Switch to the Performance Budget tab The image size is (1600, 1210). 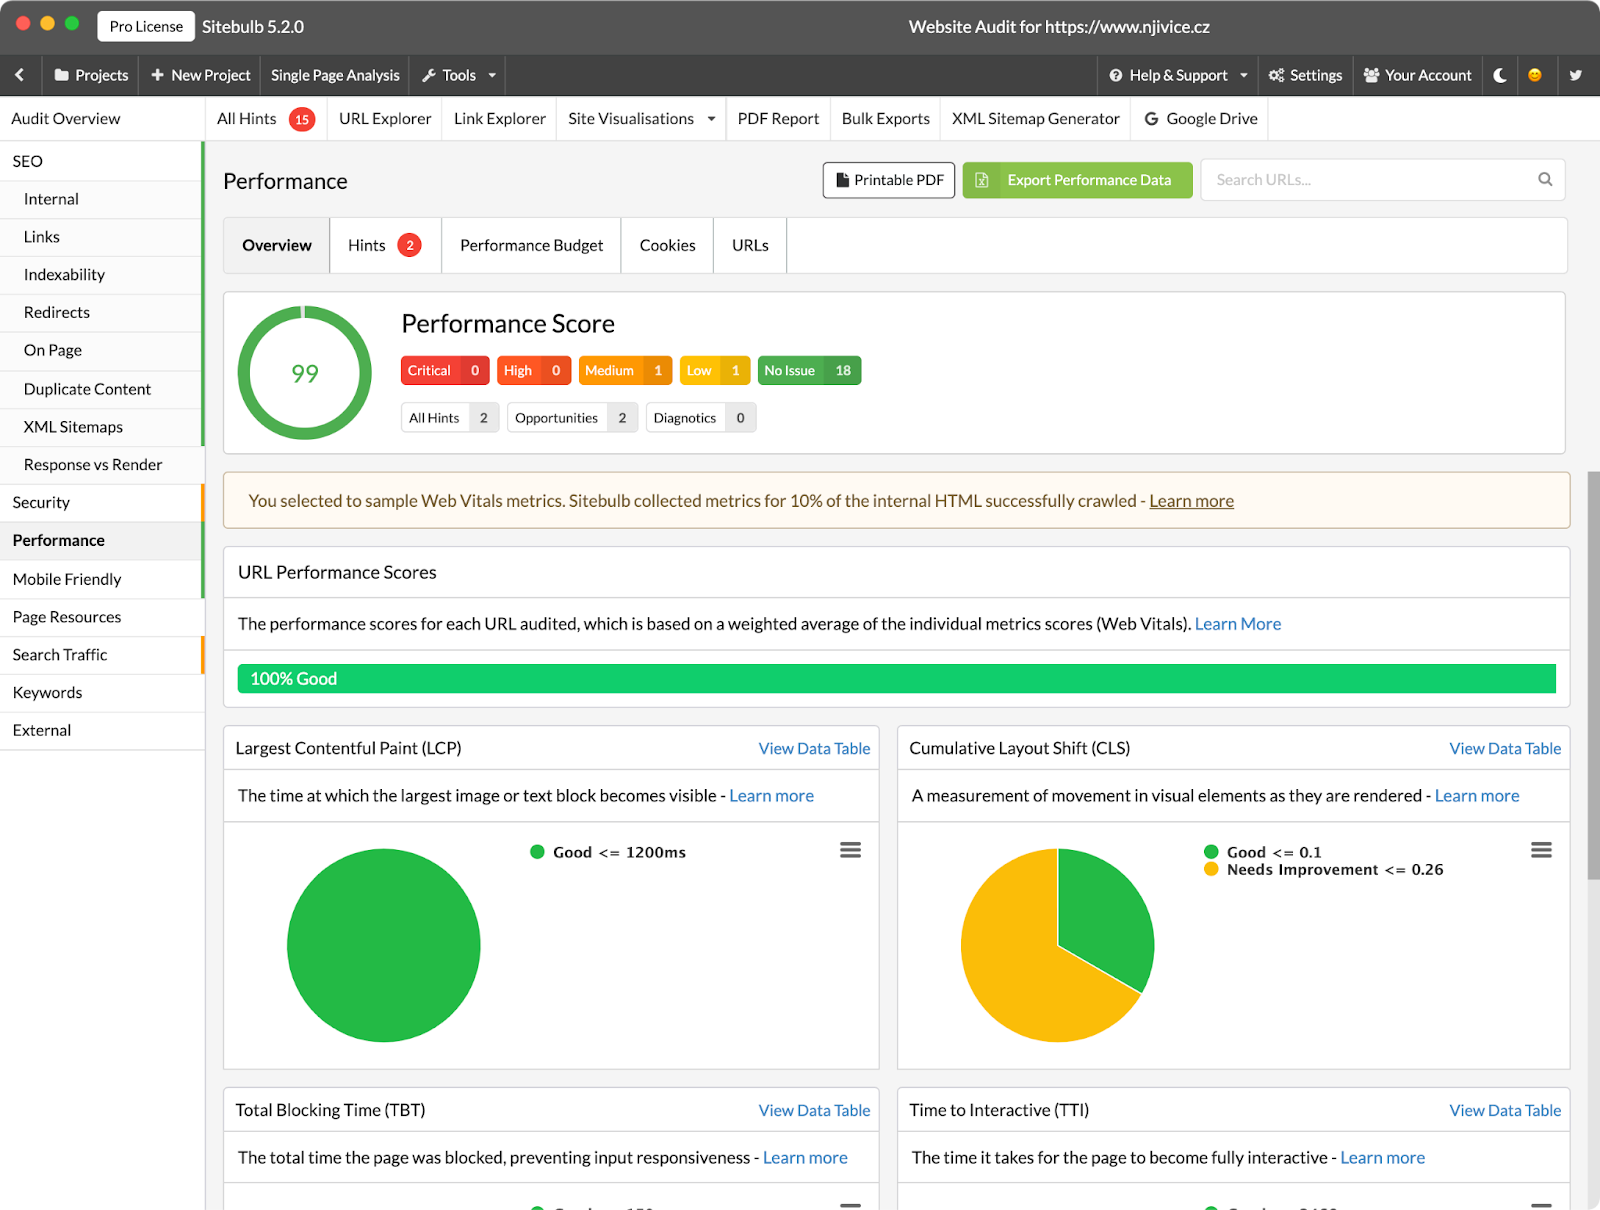pyautogui.click(x=531, y=245)
